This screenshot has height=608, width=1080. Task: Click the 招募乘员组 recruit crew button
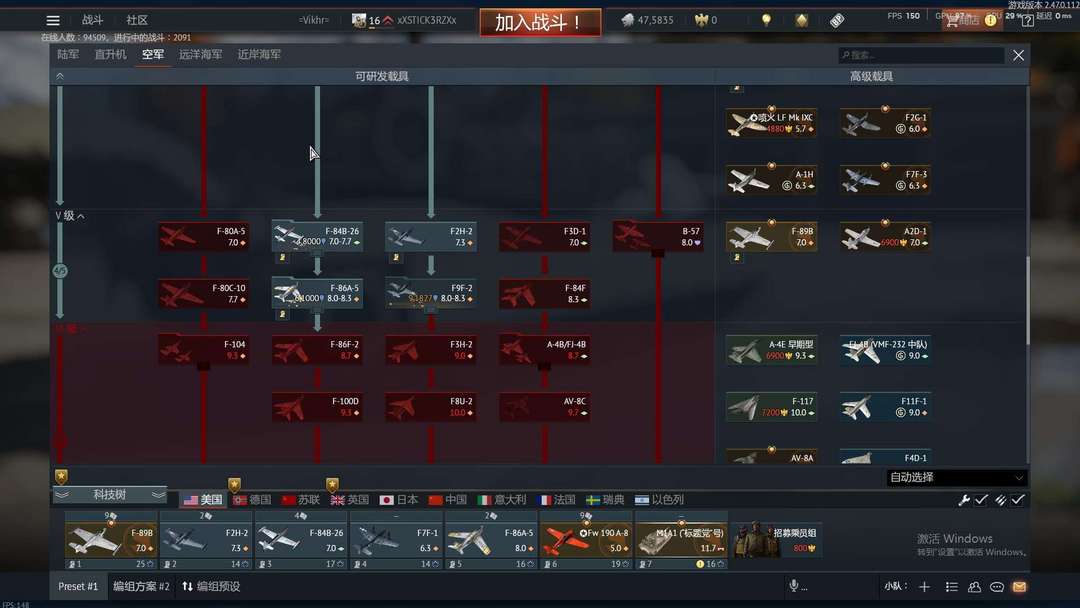pos(776,540)
